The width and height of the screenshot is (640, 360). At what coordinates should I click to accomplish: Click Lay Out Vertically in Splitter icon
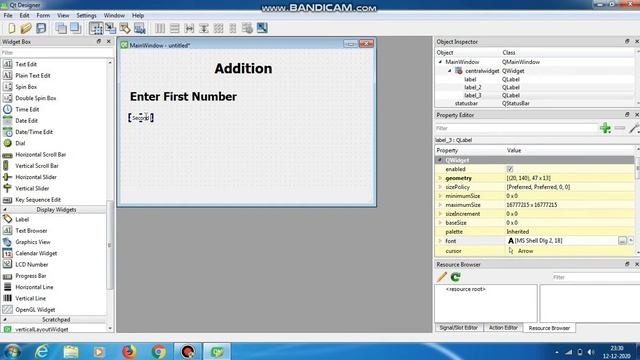(204, 28)
